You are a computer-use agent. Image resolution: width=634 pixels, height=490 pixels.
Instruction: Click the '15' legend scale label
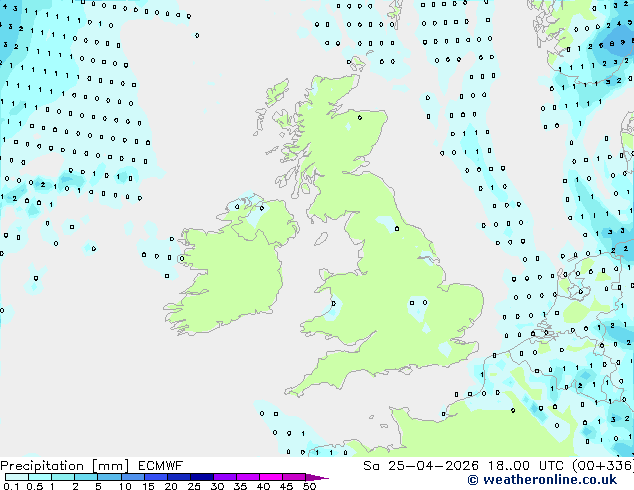point(148,486)
